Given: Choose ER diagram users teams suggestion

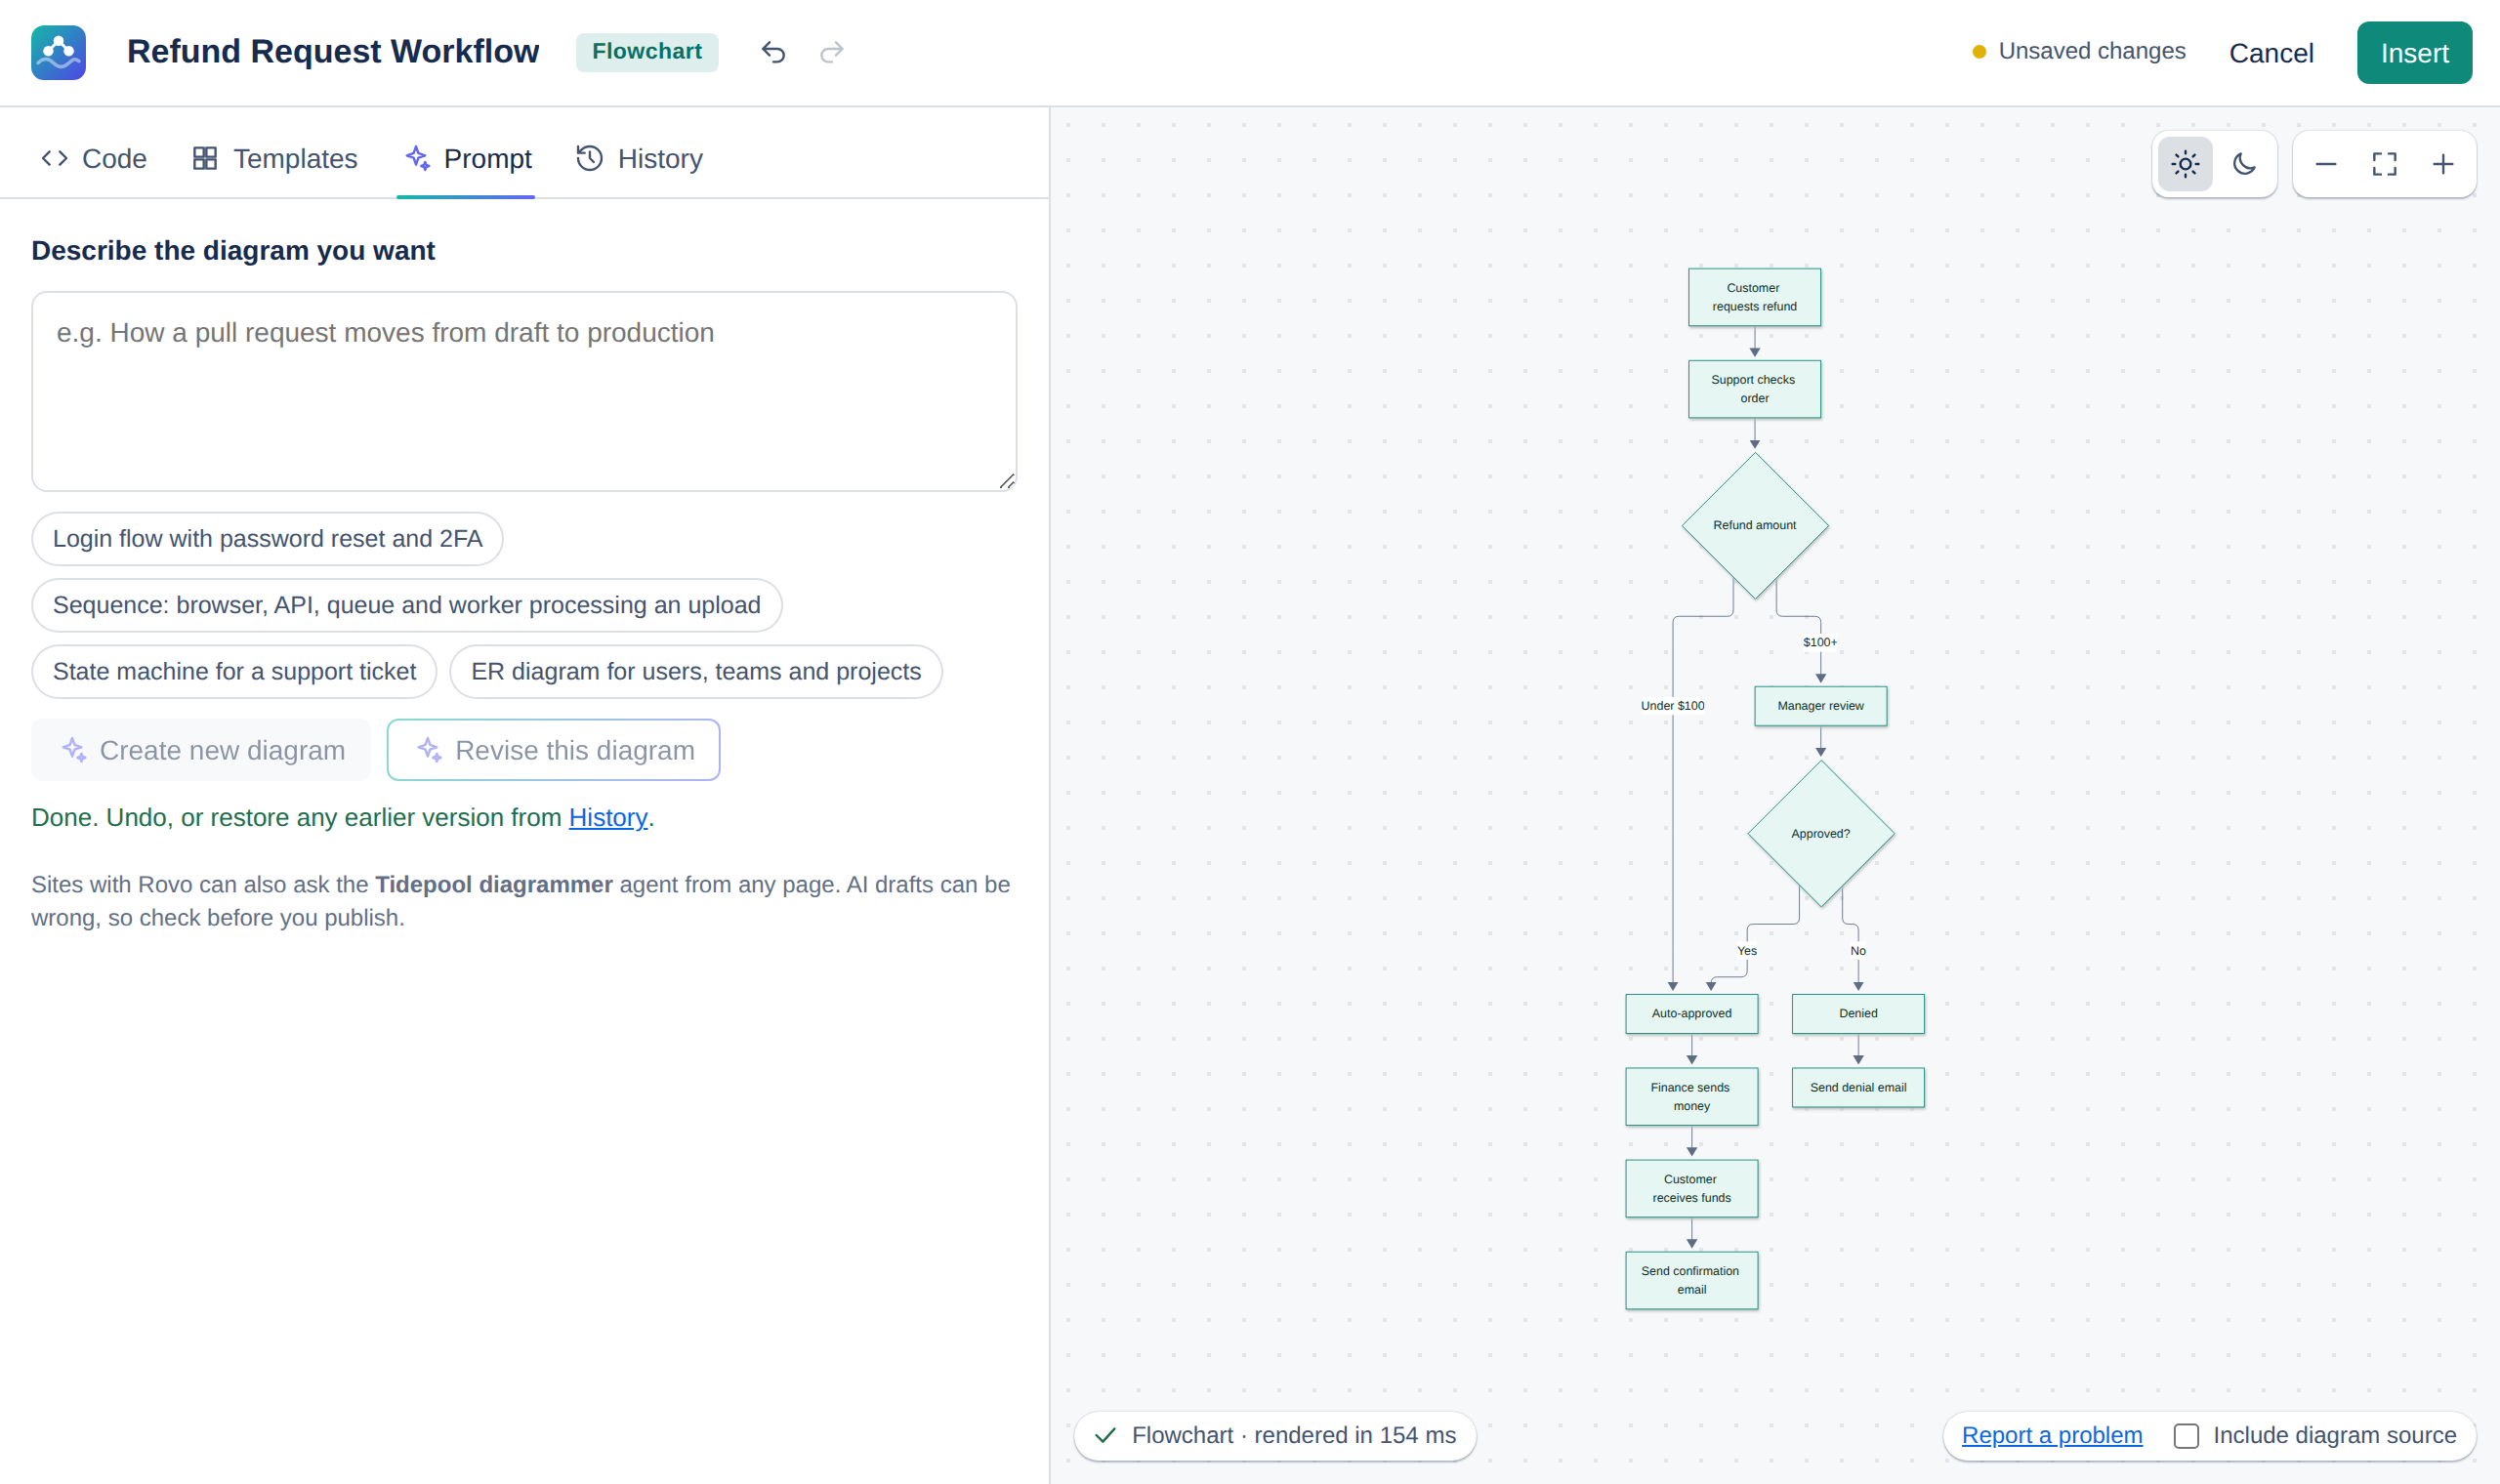Looking at the screenshot, I should pyautogui.click(x=696, y=672).
